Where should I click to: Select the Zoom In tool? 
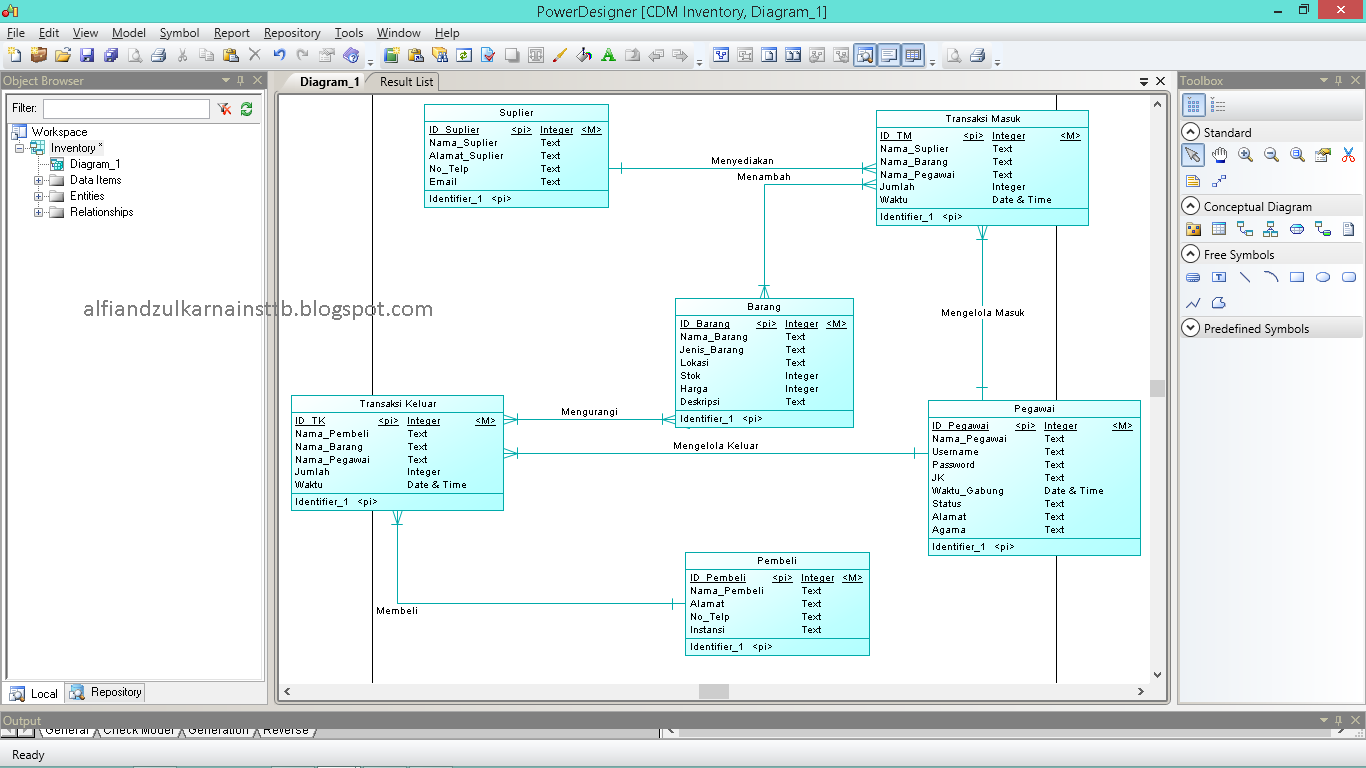pyautogui.click(x=1245, y=154)
